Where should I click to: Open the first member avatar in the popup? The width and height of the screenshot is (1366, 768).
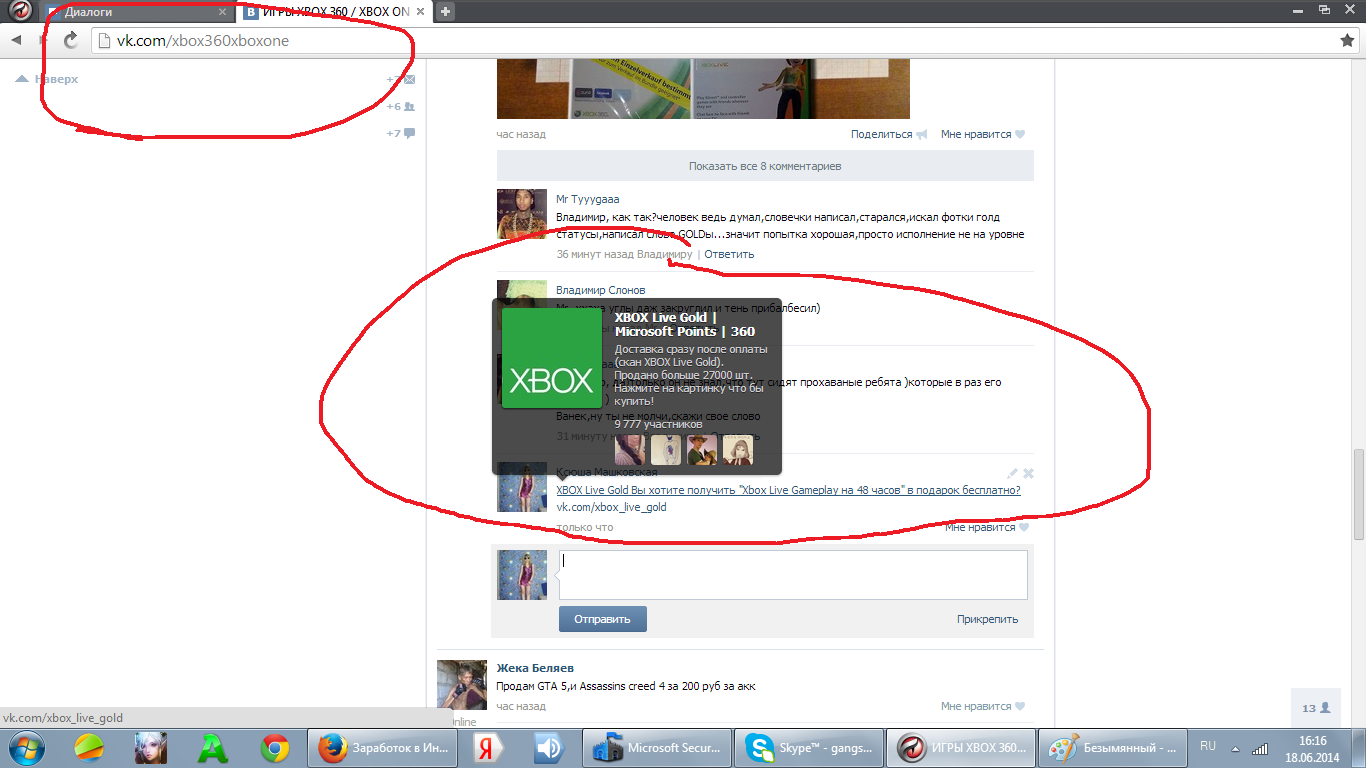tap(630, 450)
